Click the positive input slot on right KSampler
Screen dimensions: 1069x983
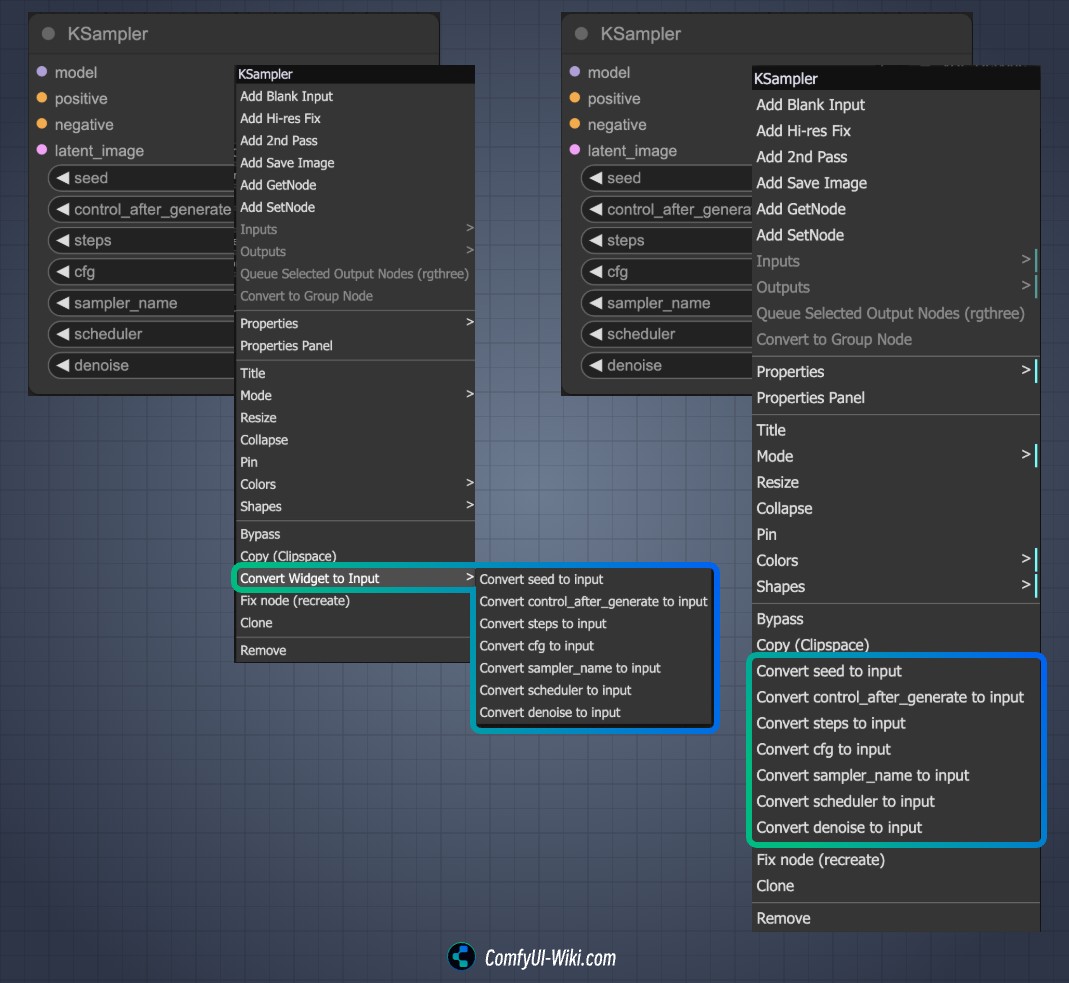(x=575, y=98)
